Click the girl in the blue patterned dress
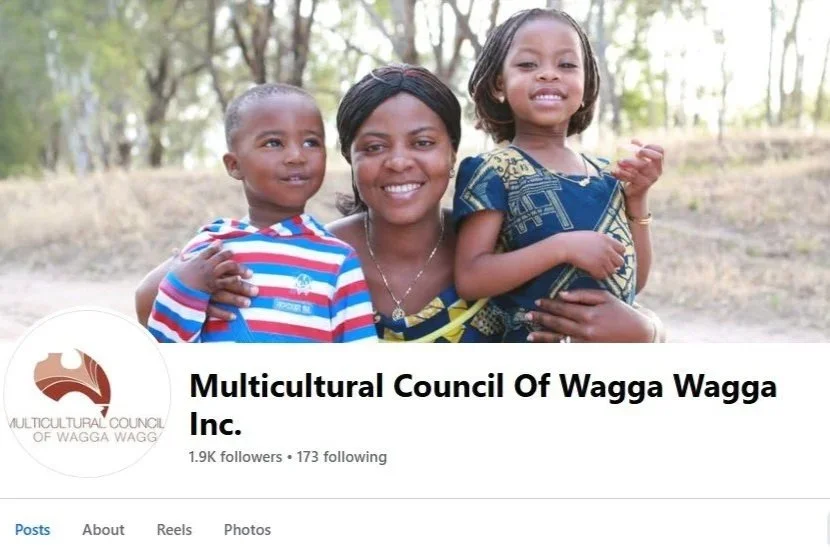 (551, 175)
